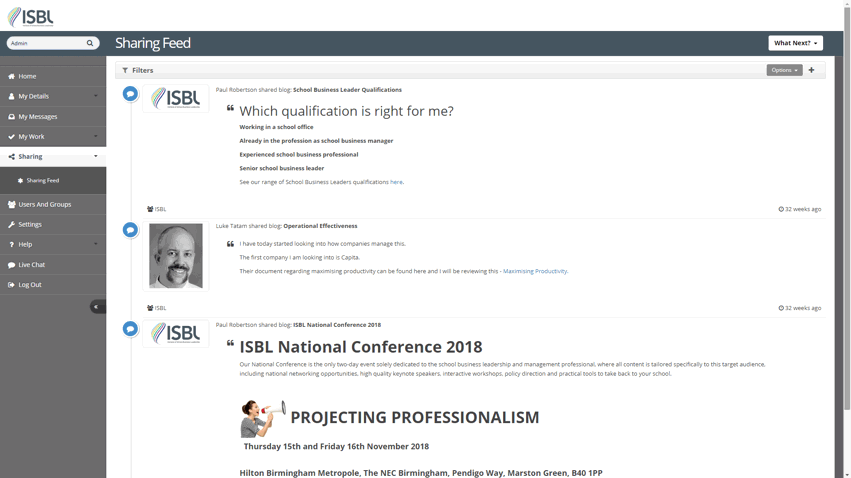Follow the 'here' qualifications link
Image resolution: width=851 pixels, height=478 pixels.
point(396,182)
